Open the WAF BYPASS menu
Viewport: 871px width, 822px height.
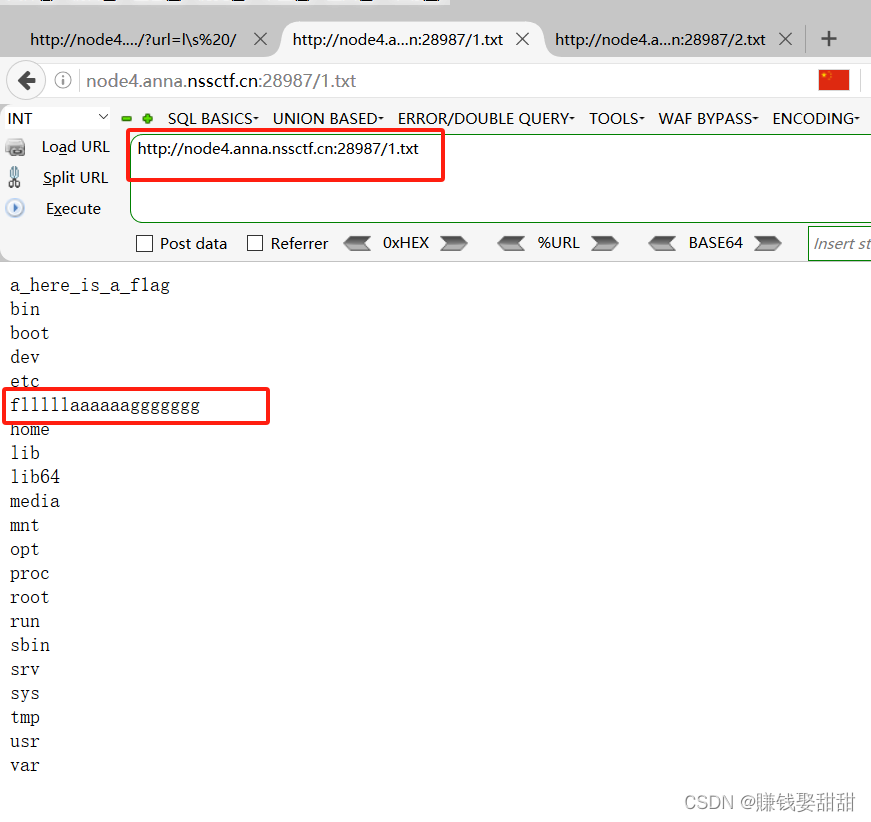[707, 118]
